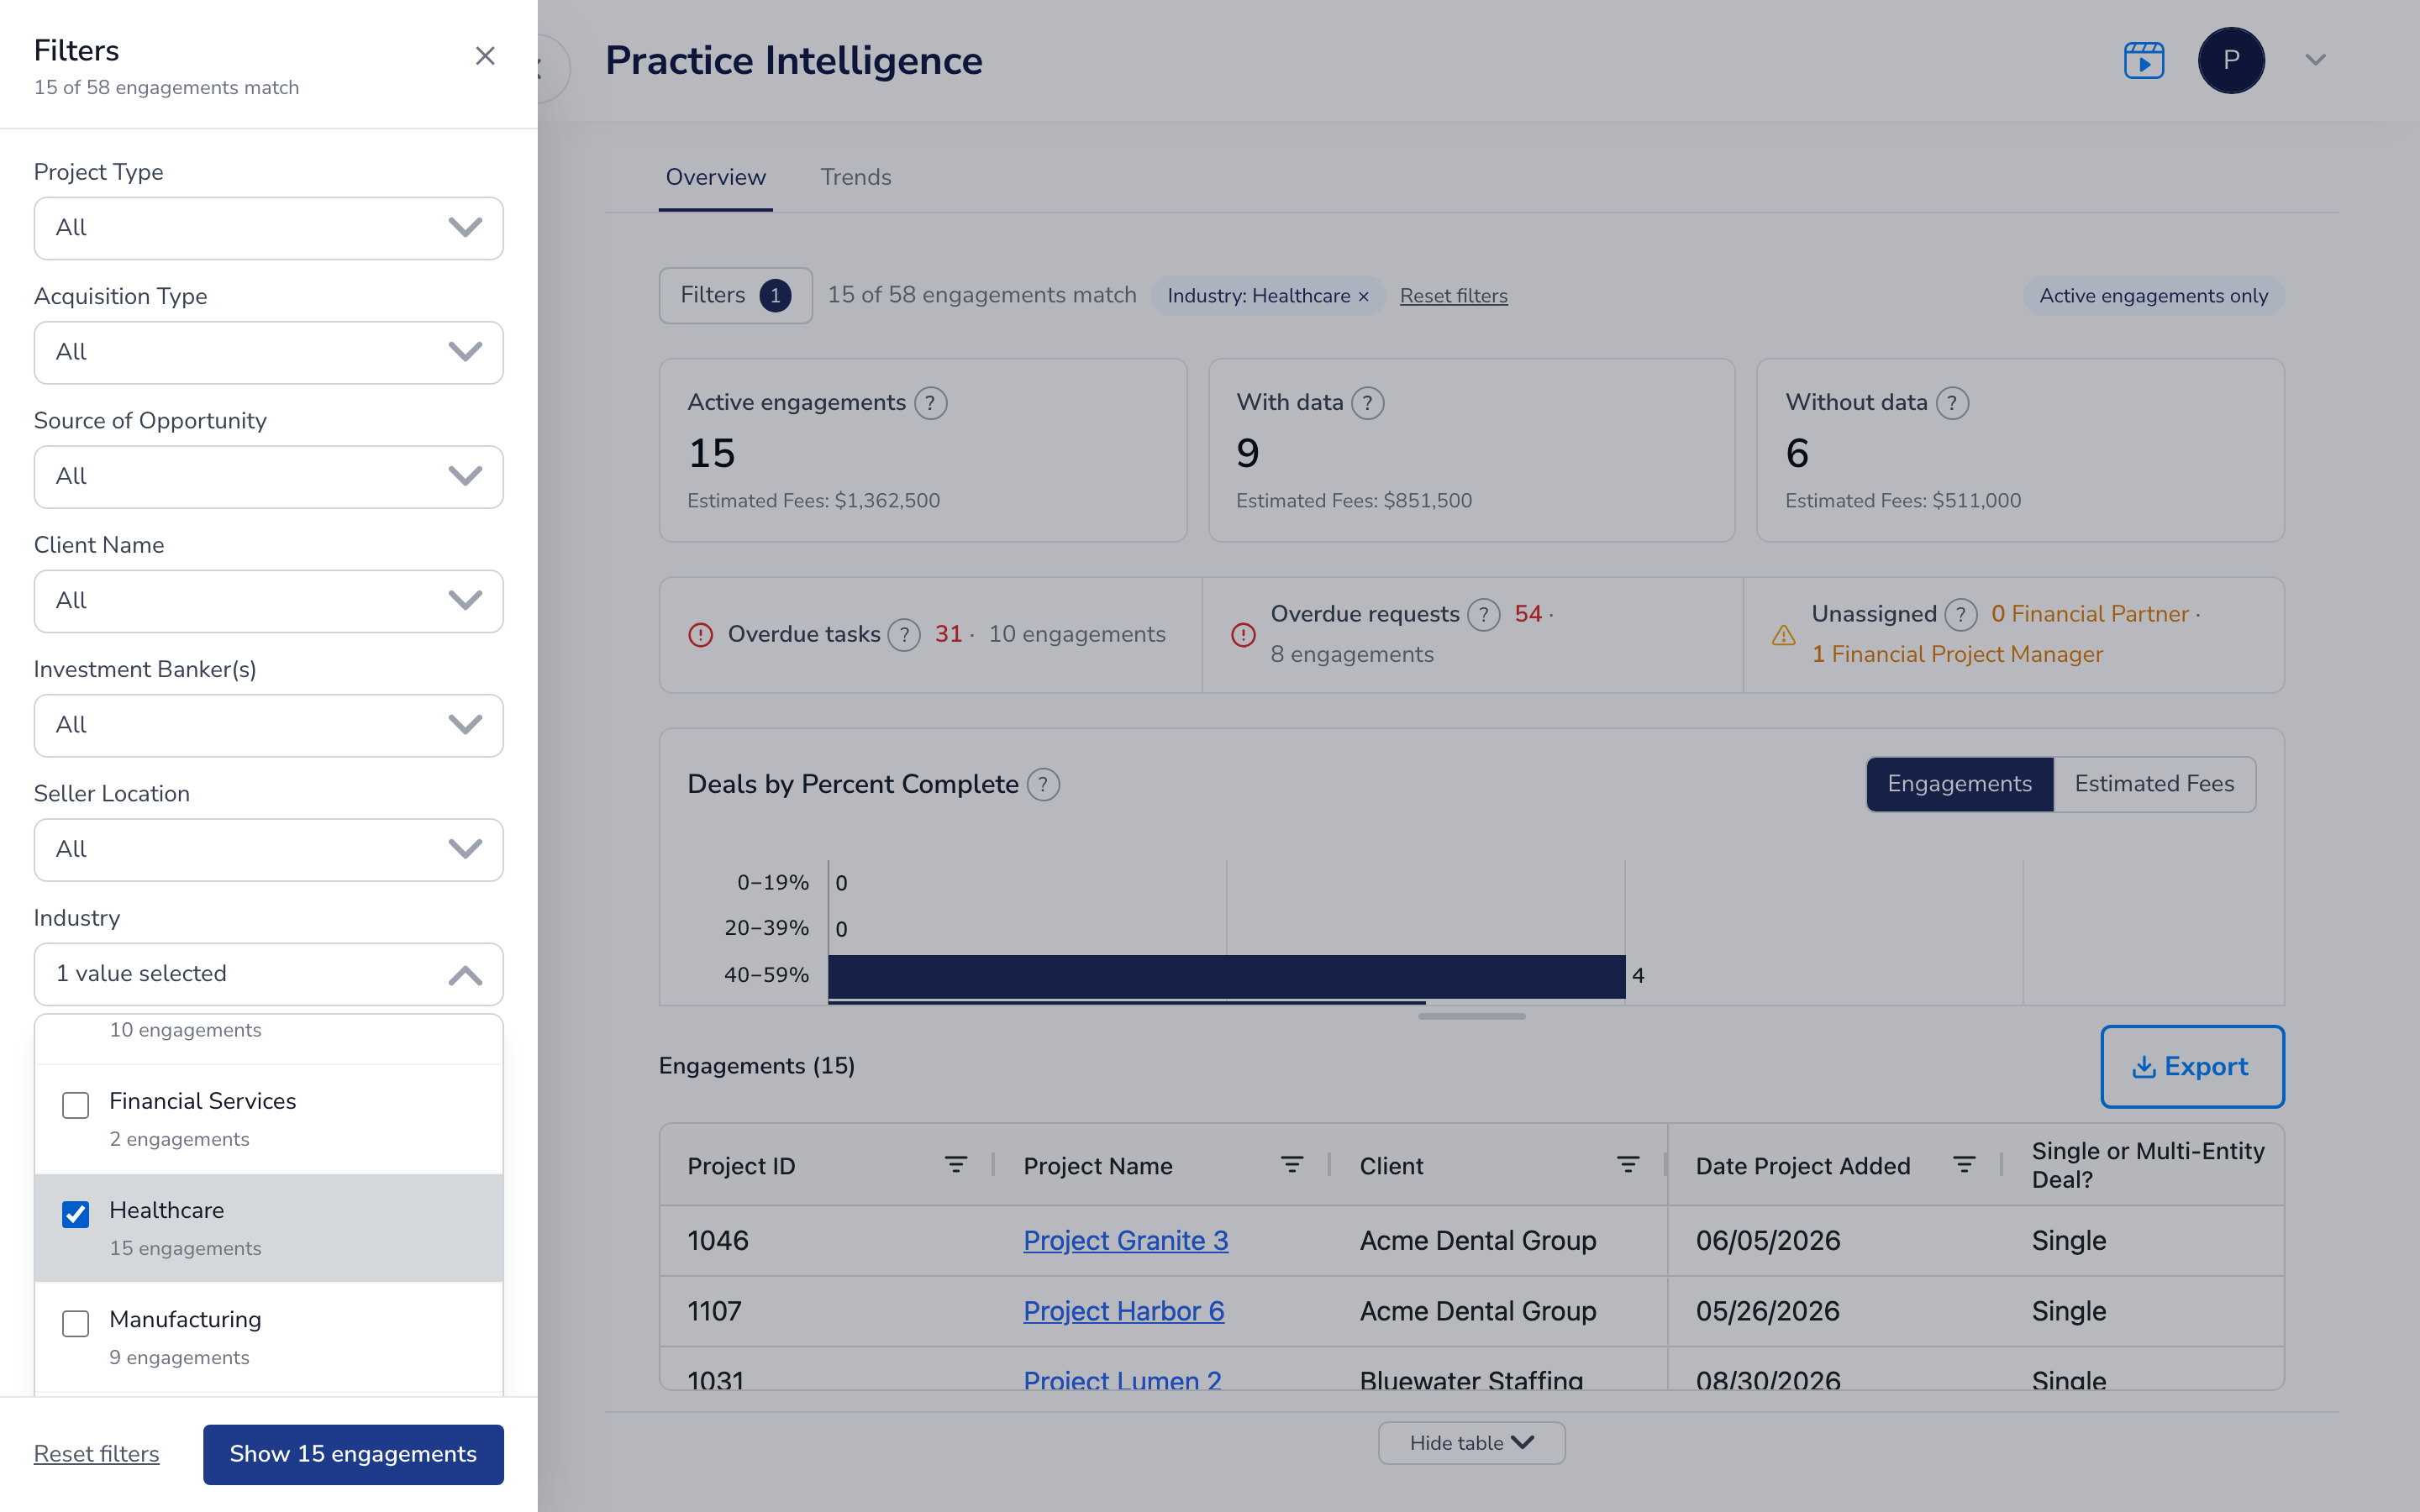Click Reset filters link beside filter chip
Screen dimensions: 2420x1512
(1453, 296)
